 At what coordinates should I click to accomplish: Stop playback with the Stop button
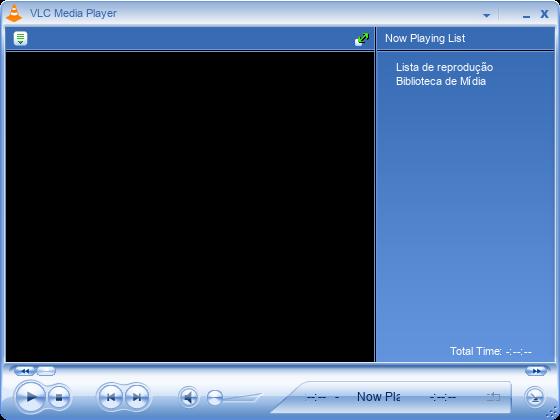(x=59, y=397)
